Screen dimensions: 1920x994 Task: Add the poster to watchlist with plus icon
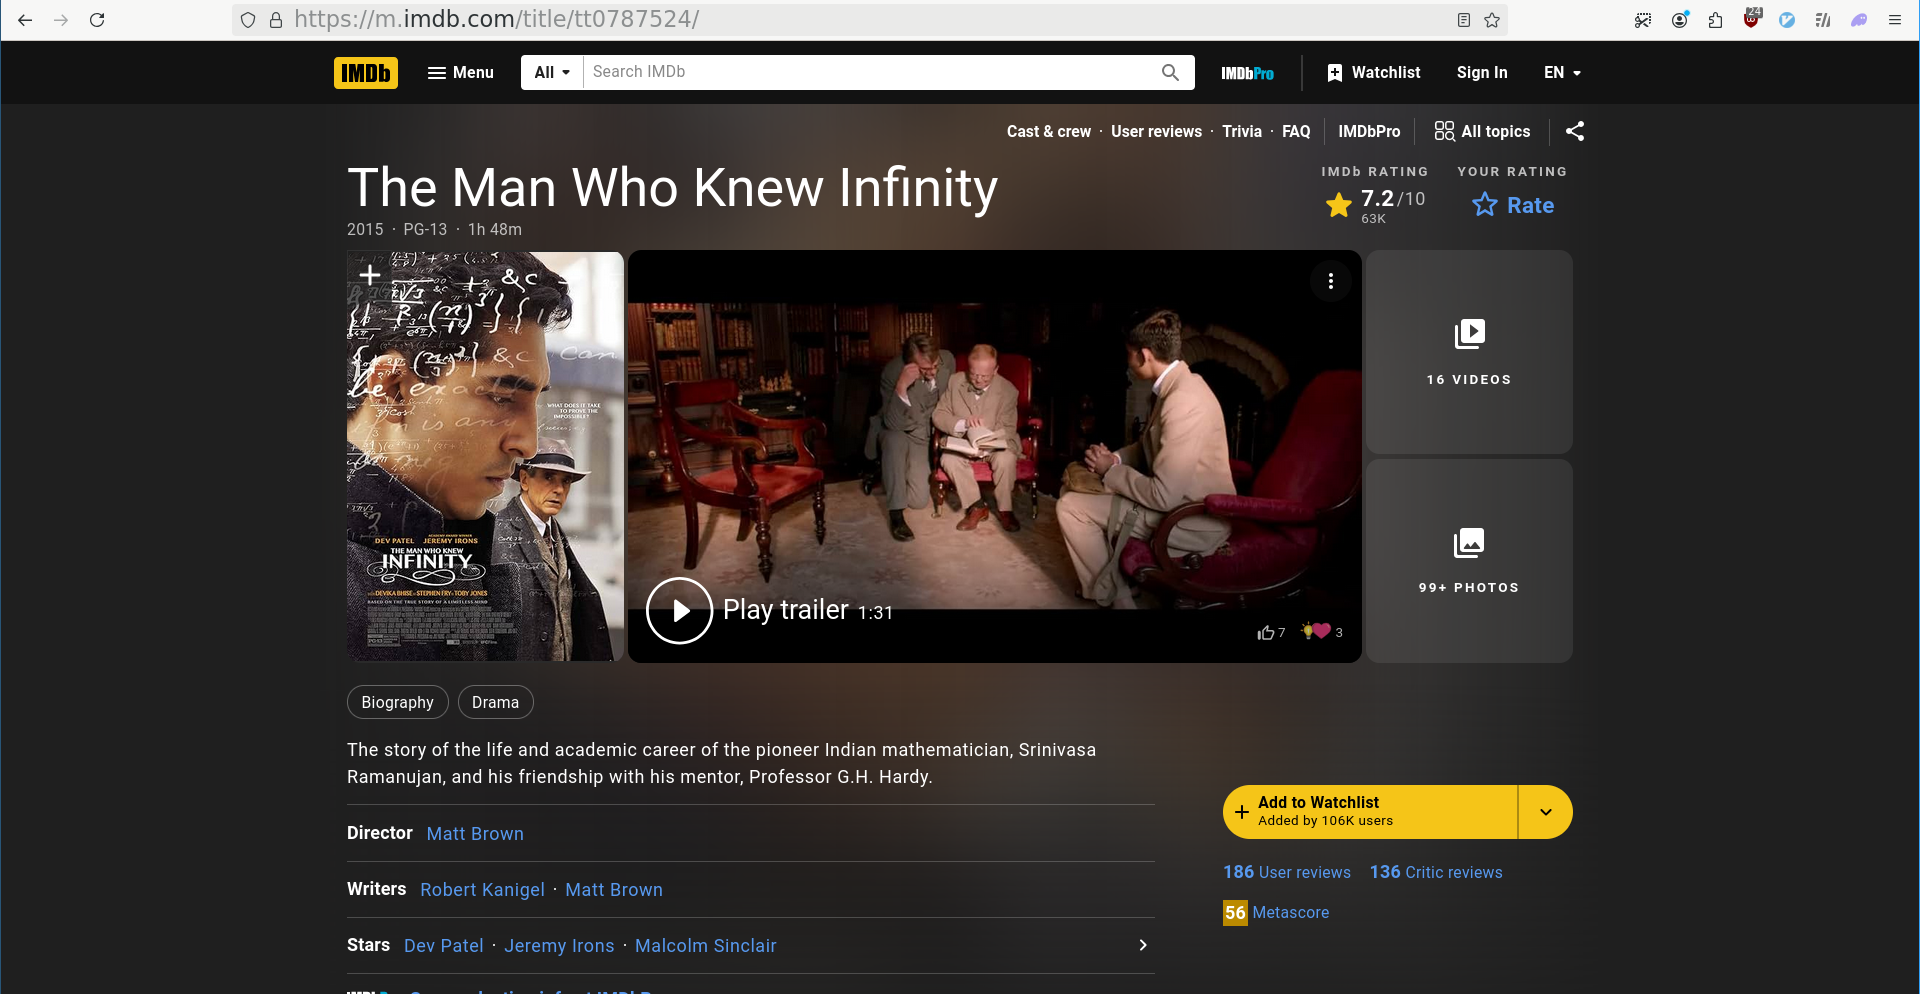(369, 274)
